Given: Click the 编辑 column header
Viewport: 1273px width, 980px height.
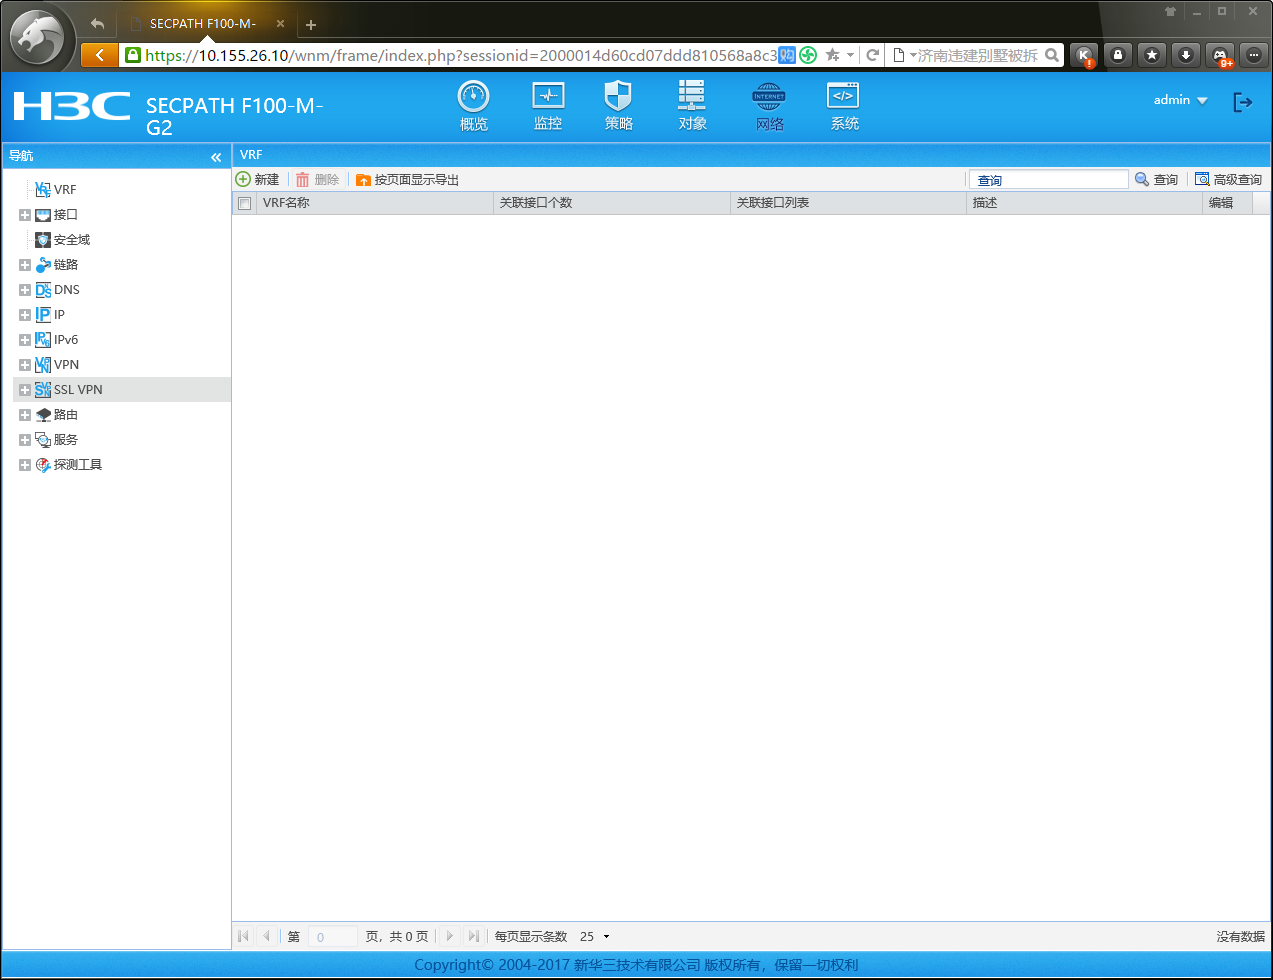Looking at the screenshot, I should [x=1227, y=203].
